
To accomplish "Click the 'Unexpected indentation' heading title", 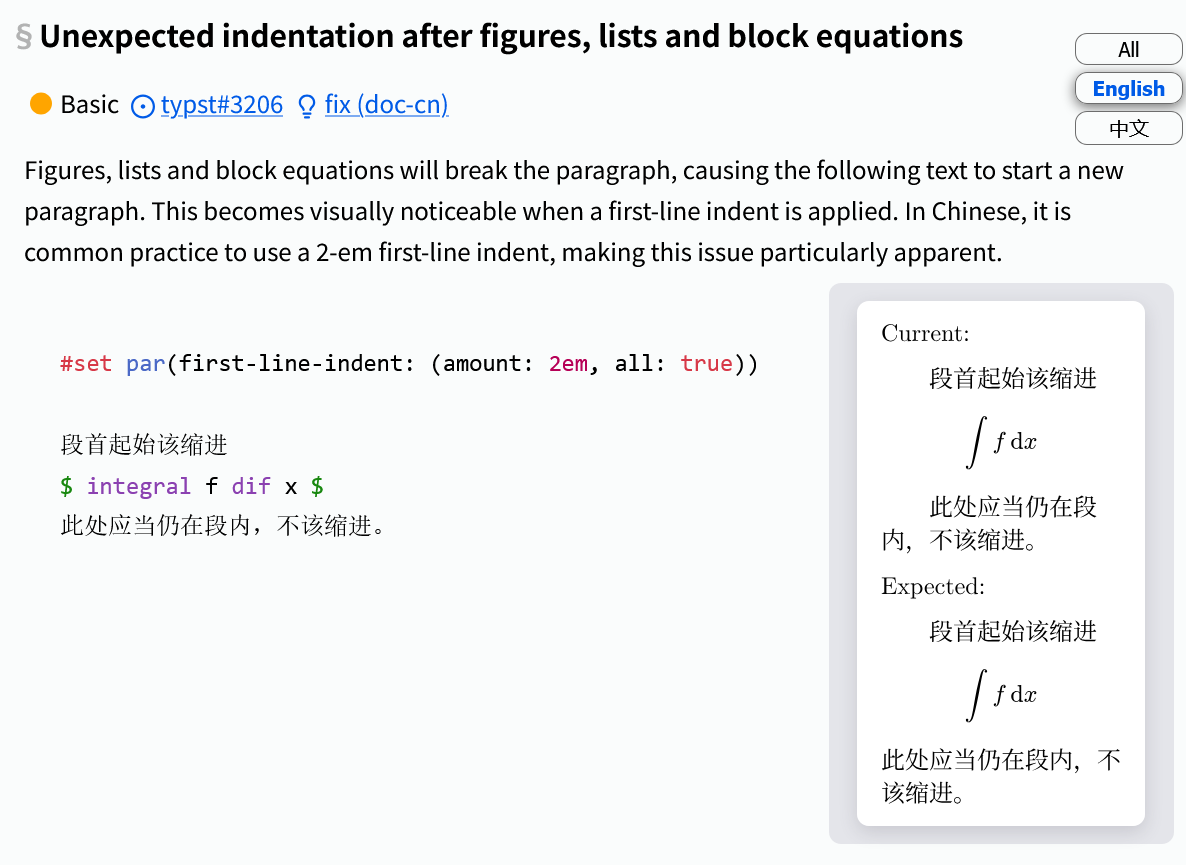I will point(501,37).
